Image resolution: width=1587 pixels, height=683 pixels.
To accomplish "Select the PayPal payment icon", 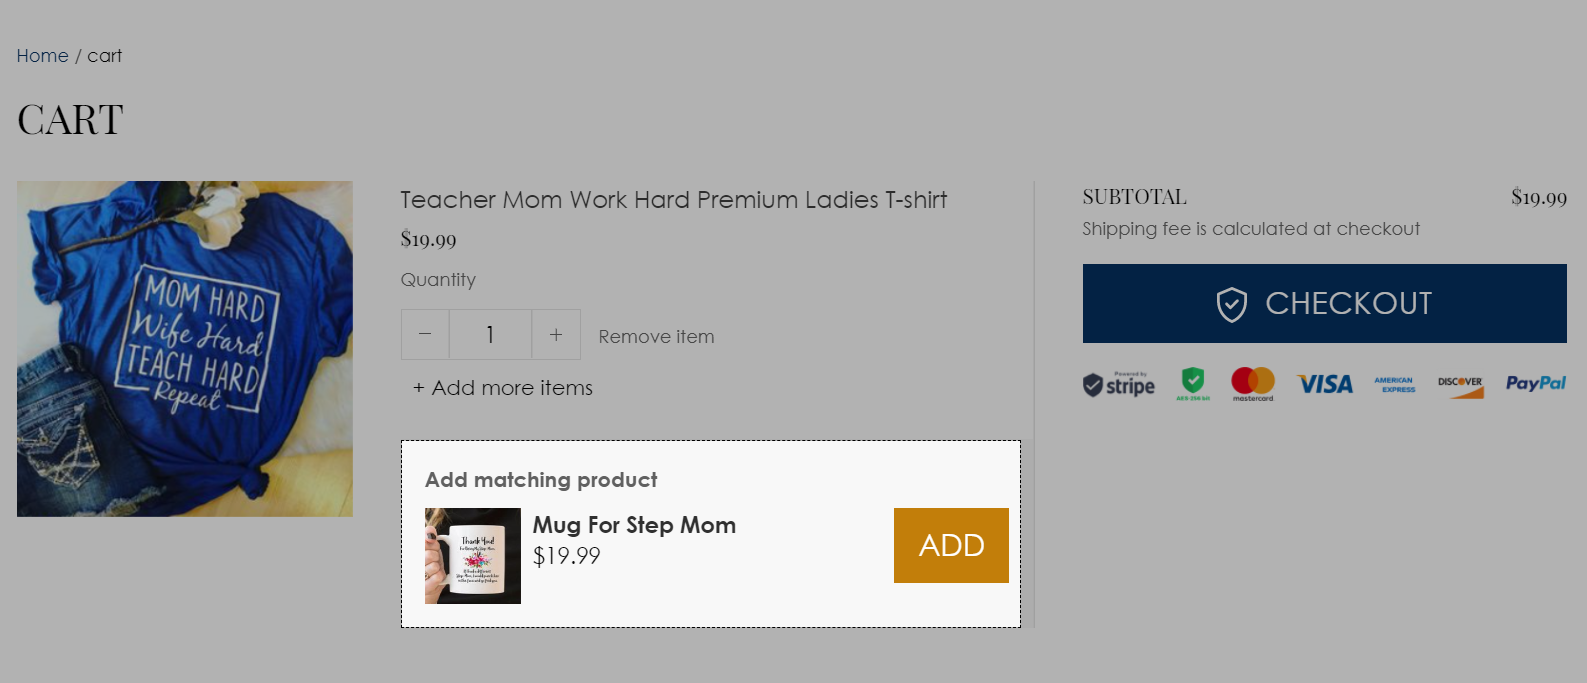I will [1534, 384].
